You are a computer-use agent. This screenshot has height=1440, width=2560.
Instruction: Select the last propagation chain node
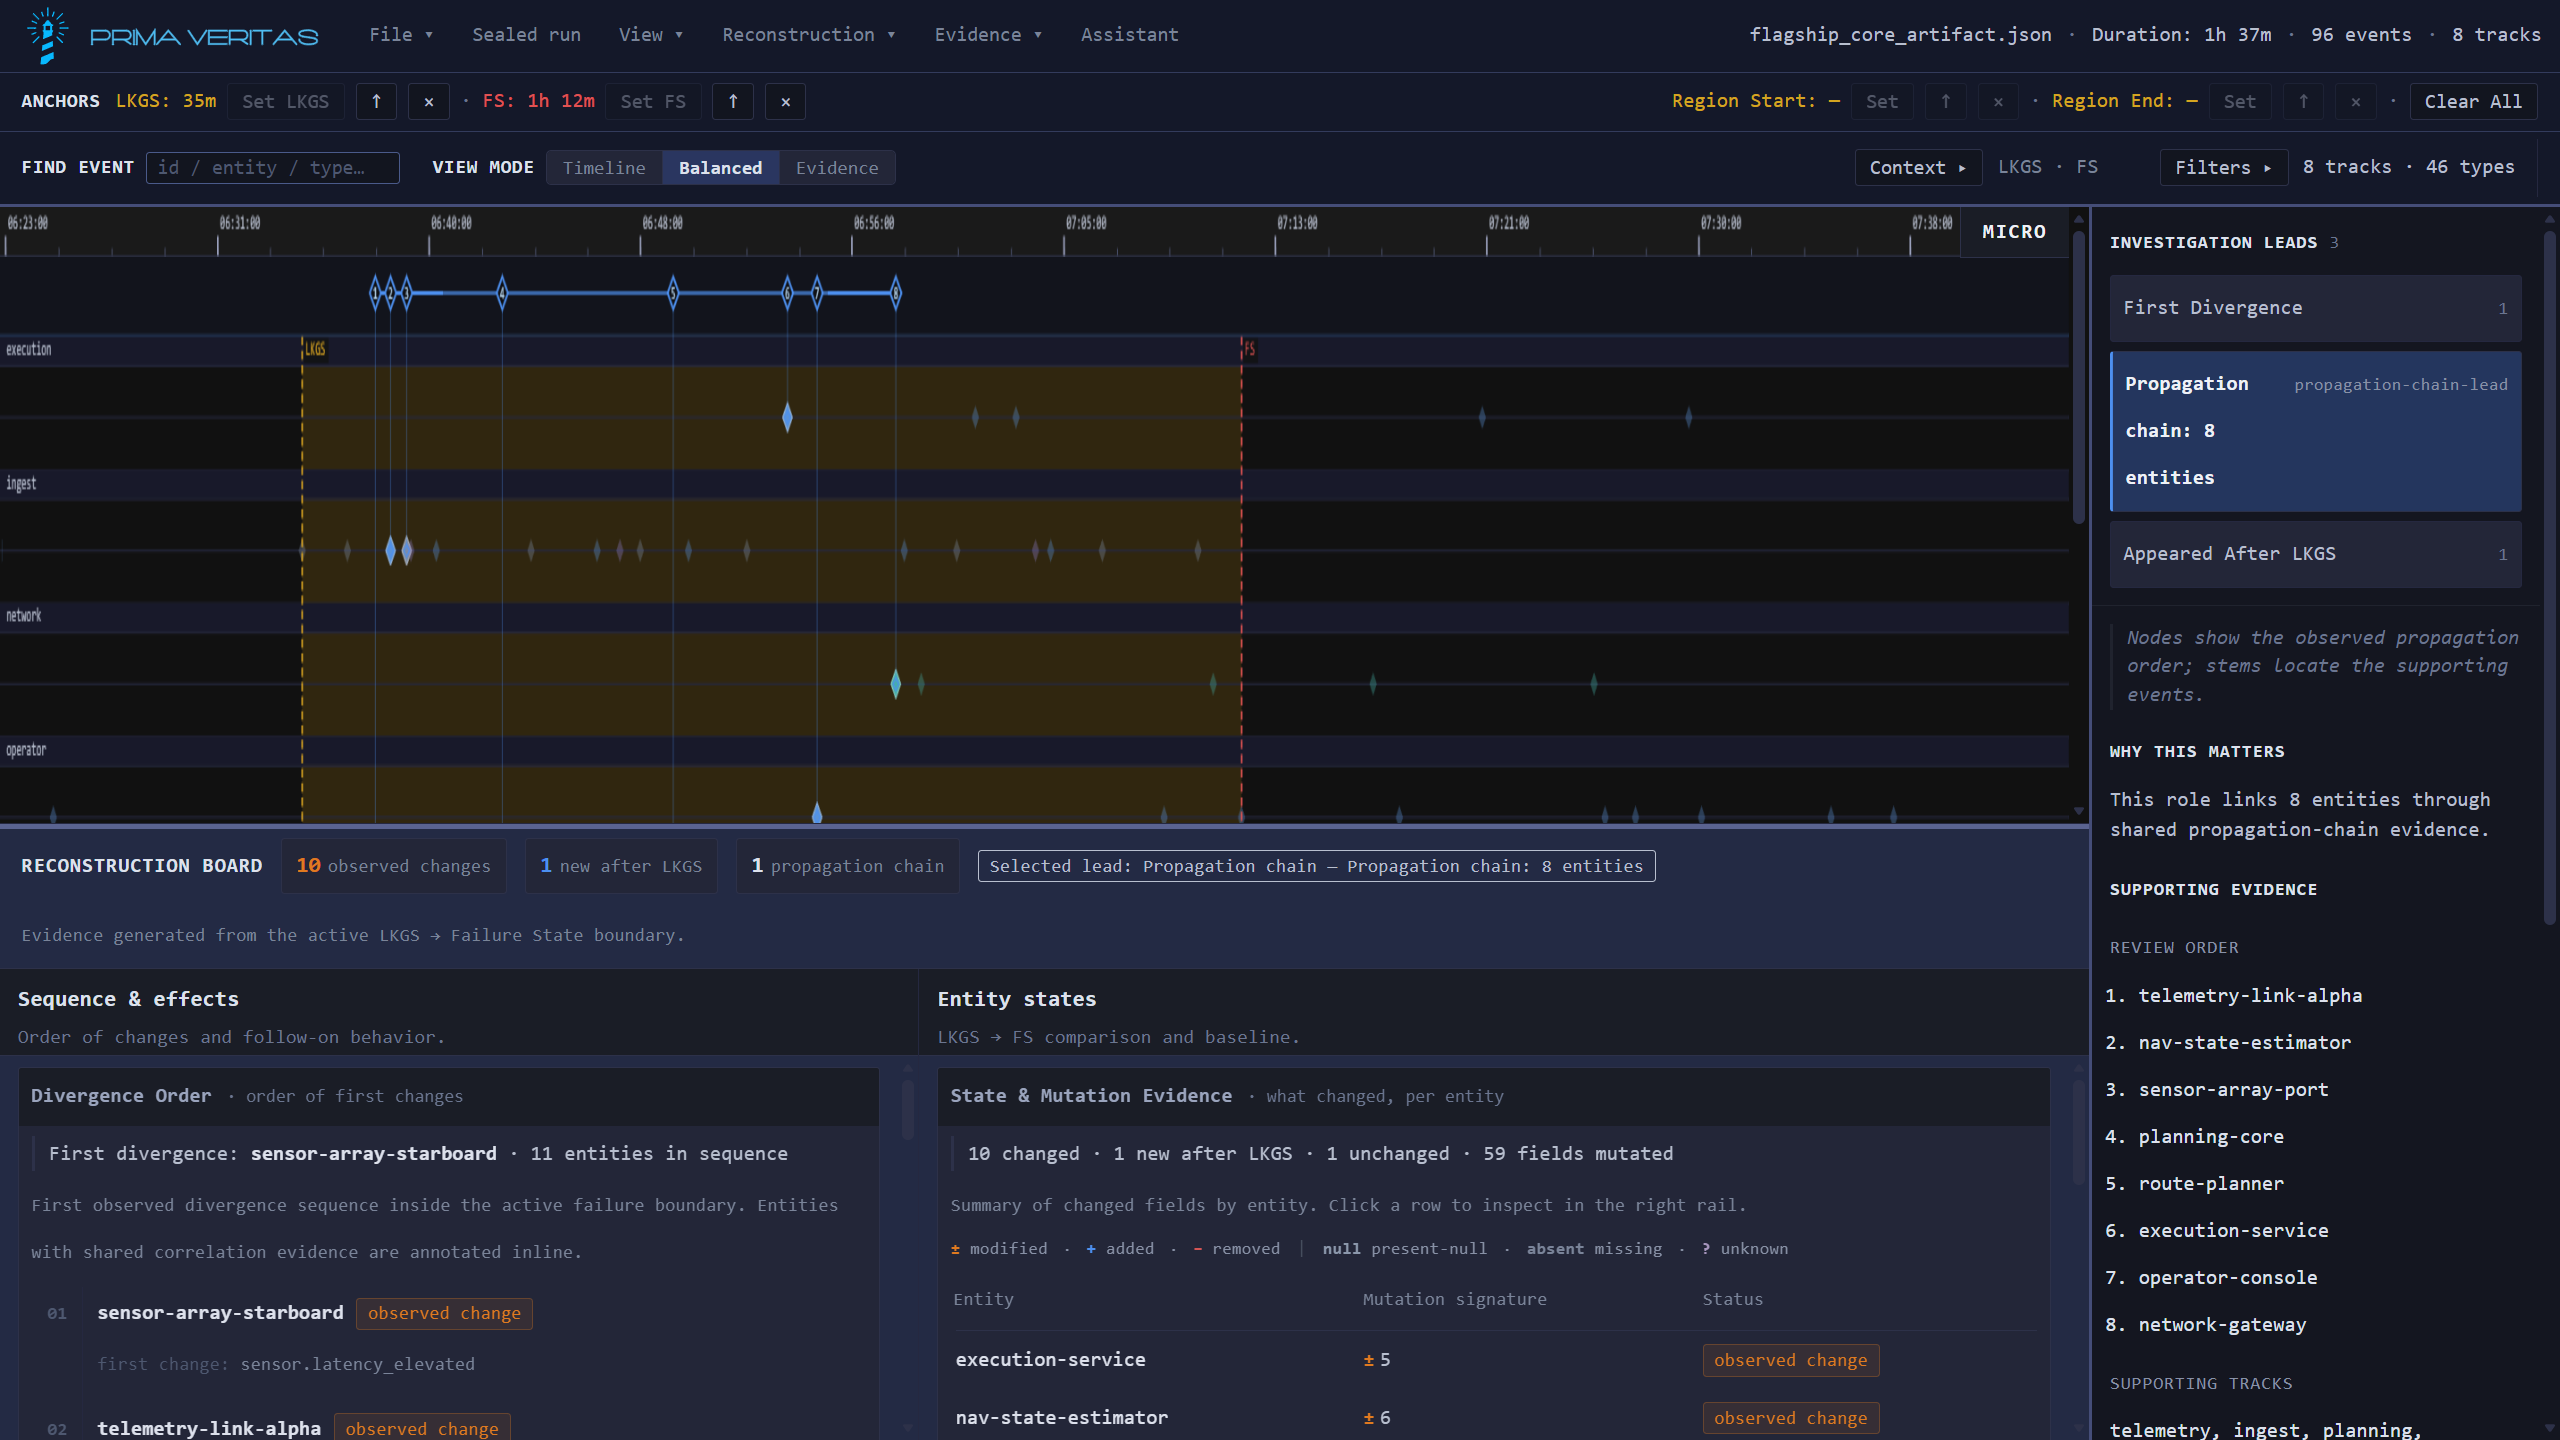tap(895, 293)
